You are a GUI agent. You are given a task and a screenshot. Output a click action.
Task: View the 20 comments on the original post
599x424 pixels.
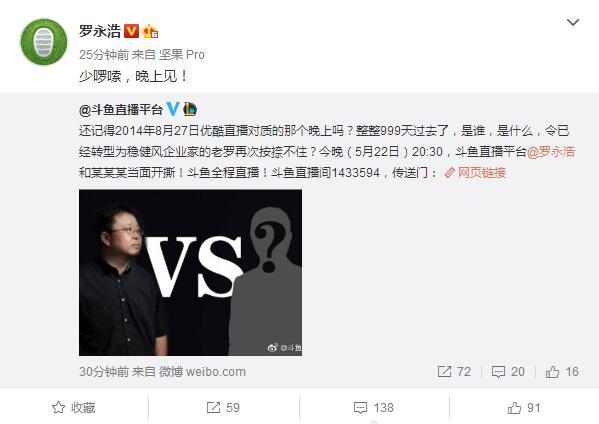(x=508, y=372)
